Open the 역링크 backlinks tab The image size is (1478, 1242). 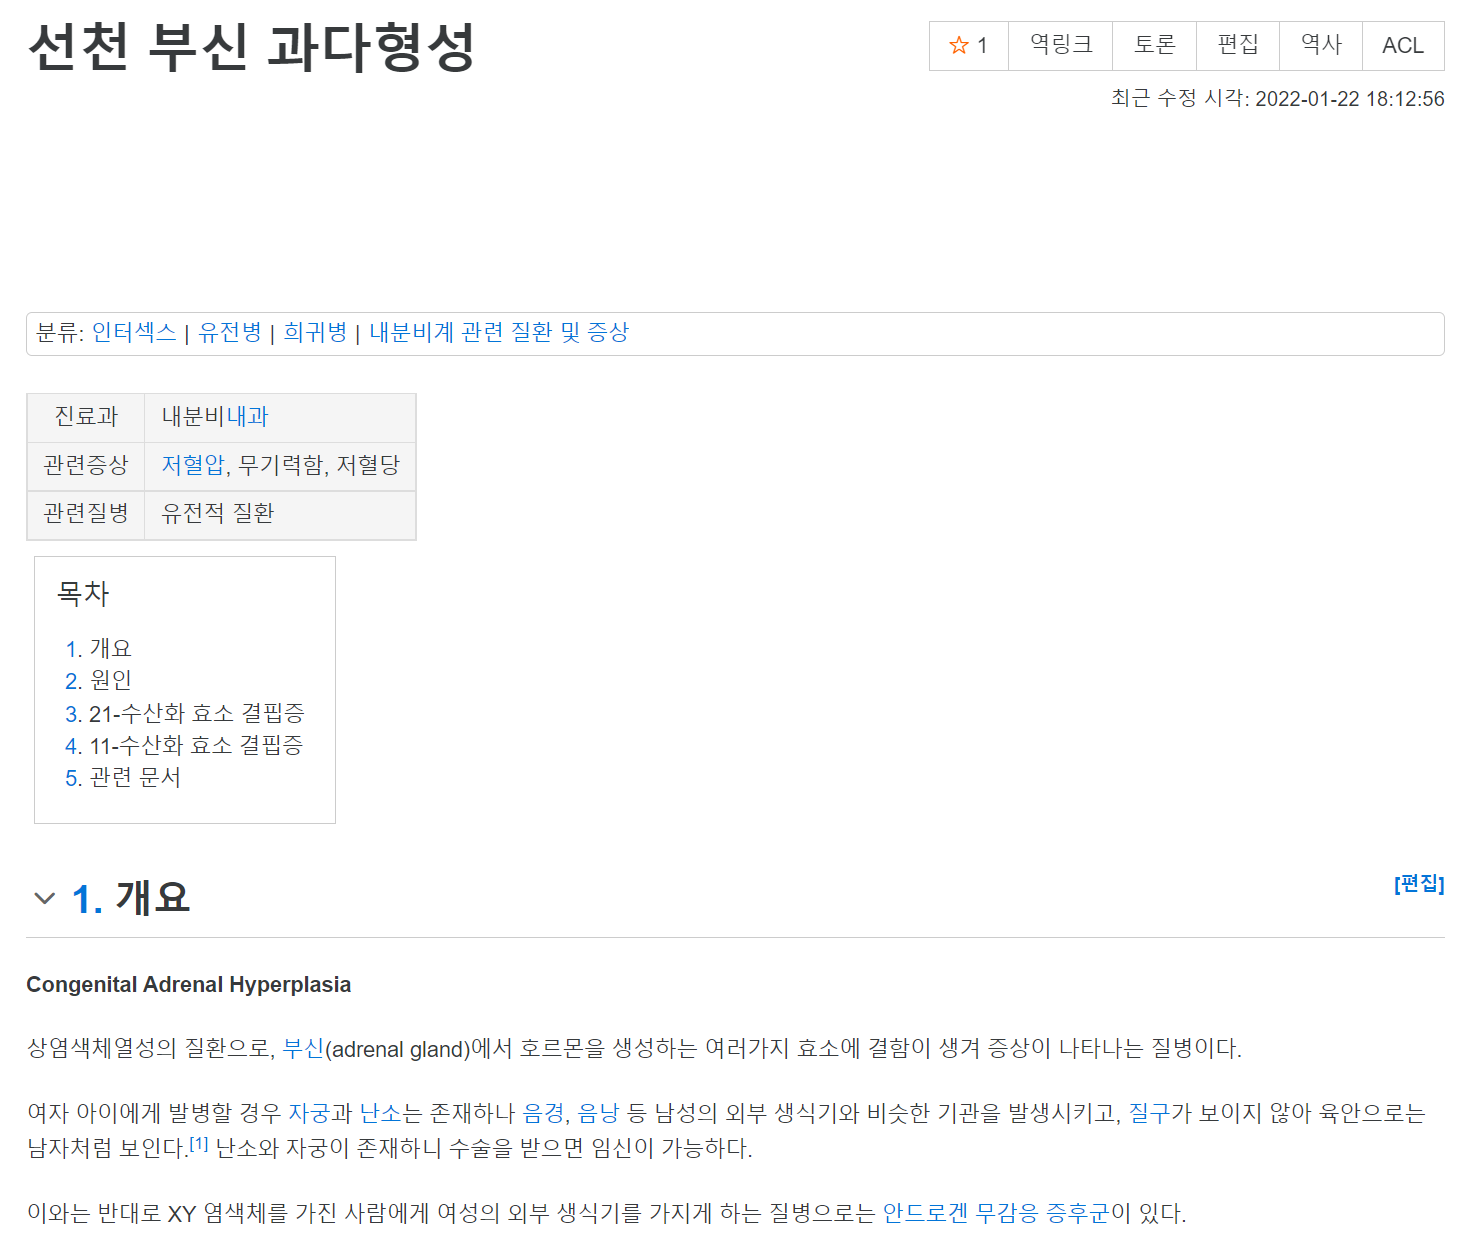coord(1060,46)
